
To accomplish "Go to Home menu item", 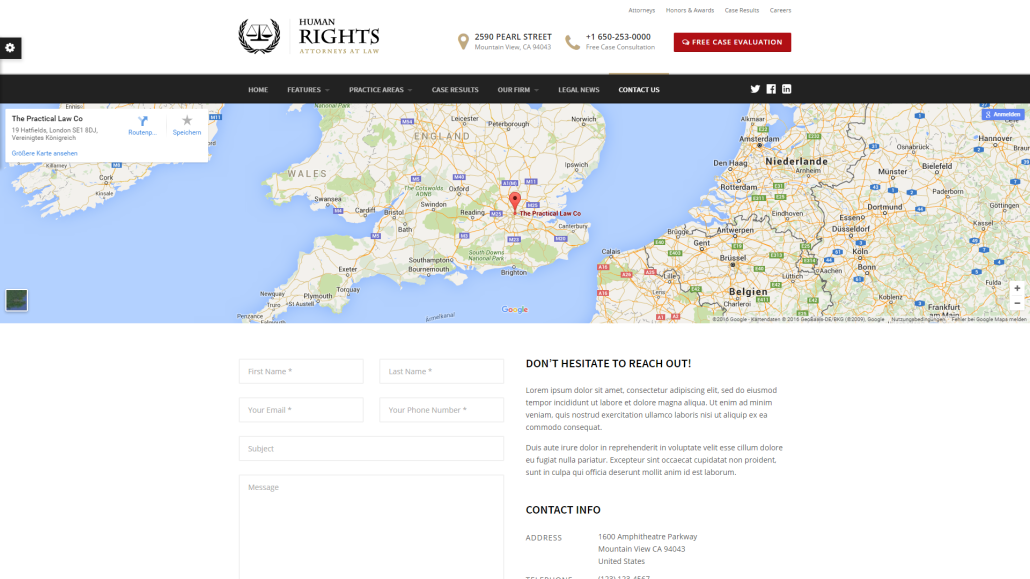I will tap(258, 90).
